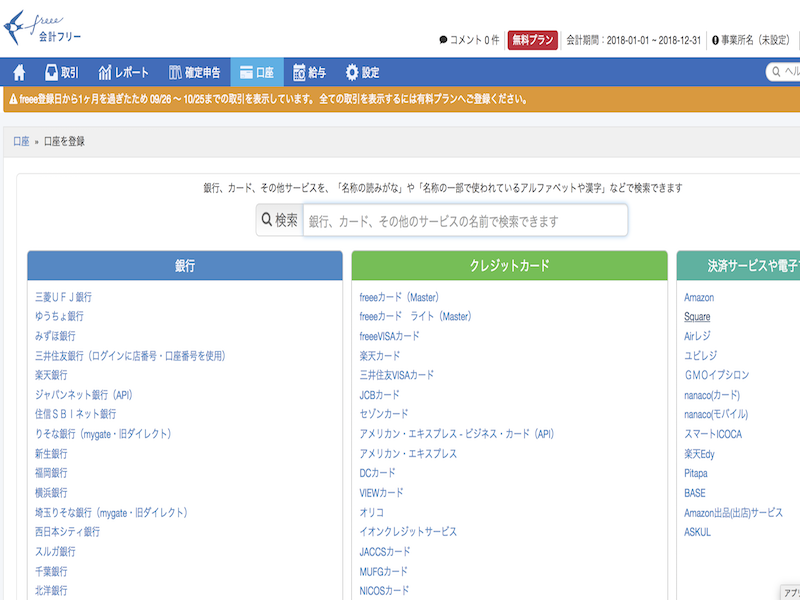The height and width of the screenshot is (600, 800).
Task: Click the 検索 magnifier label
Action: pyautogui.click(x=280, y=220)
